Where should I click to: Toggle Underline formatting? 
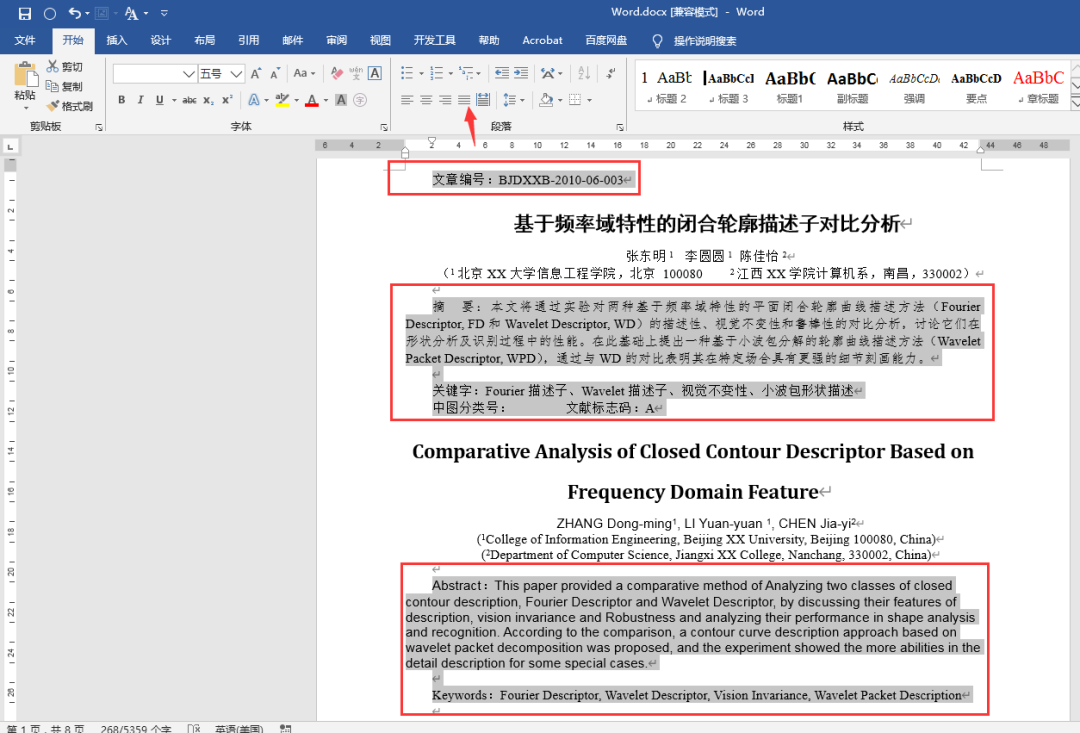tap(159, 100)
